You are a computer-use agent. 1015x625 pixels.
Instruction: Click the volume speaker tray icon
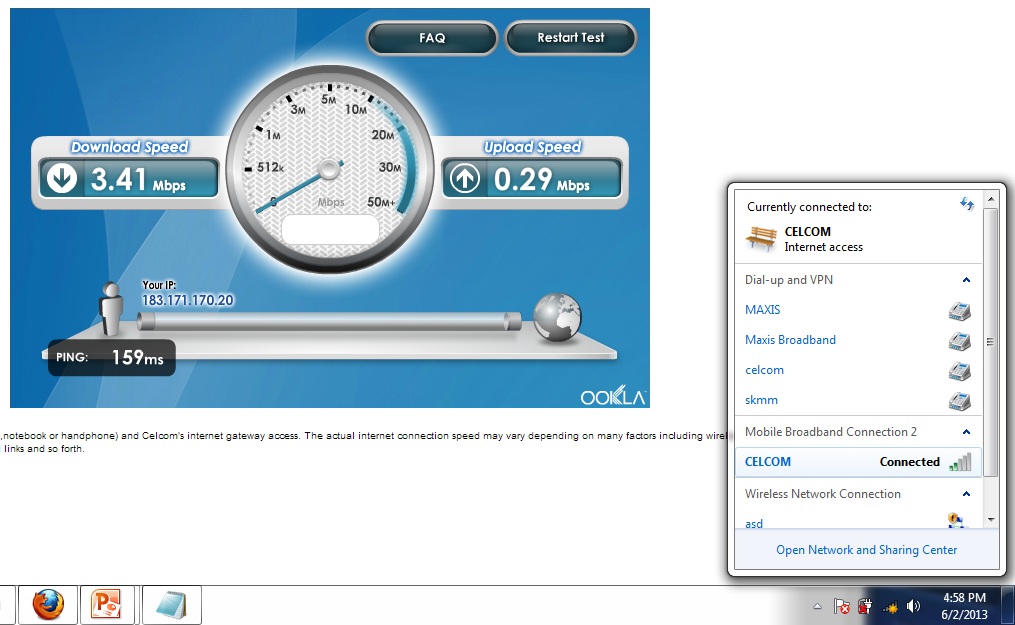(913, 606)
